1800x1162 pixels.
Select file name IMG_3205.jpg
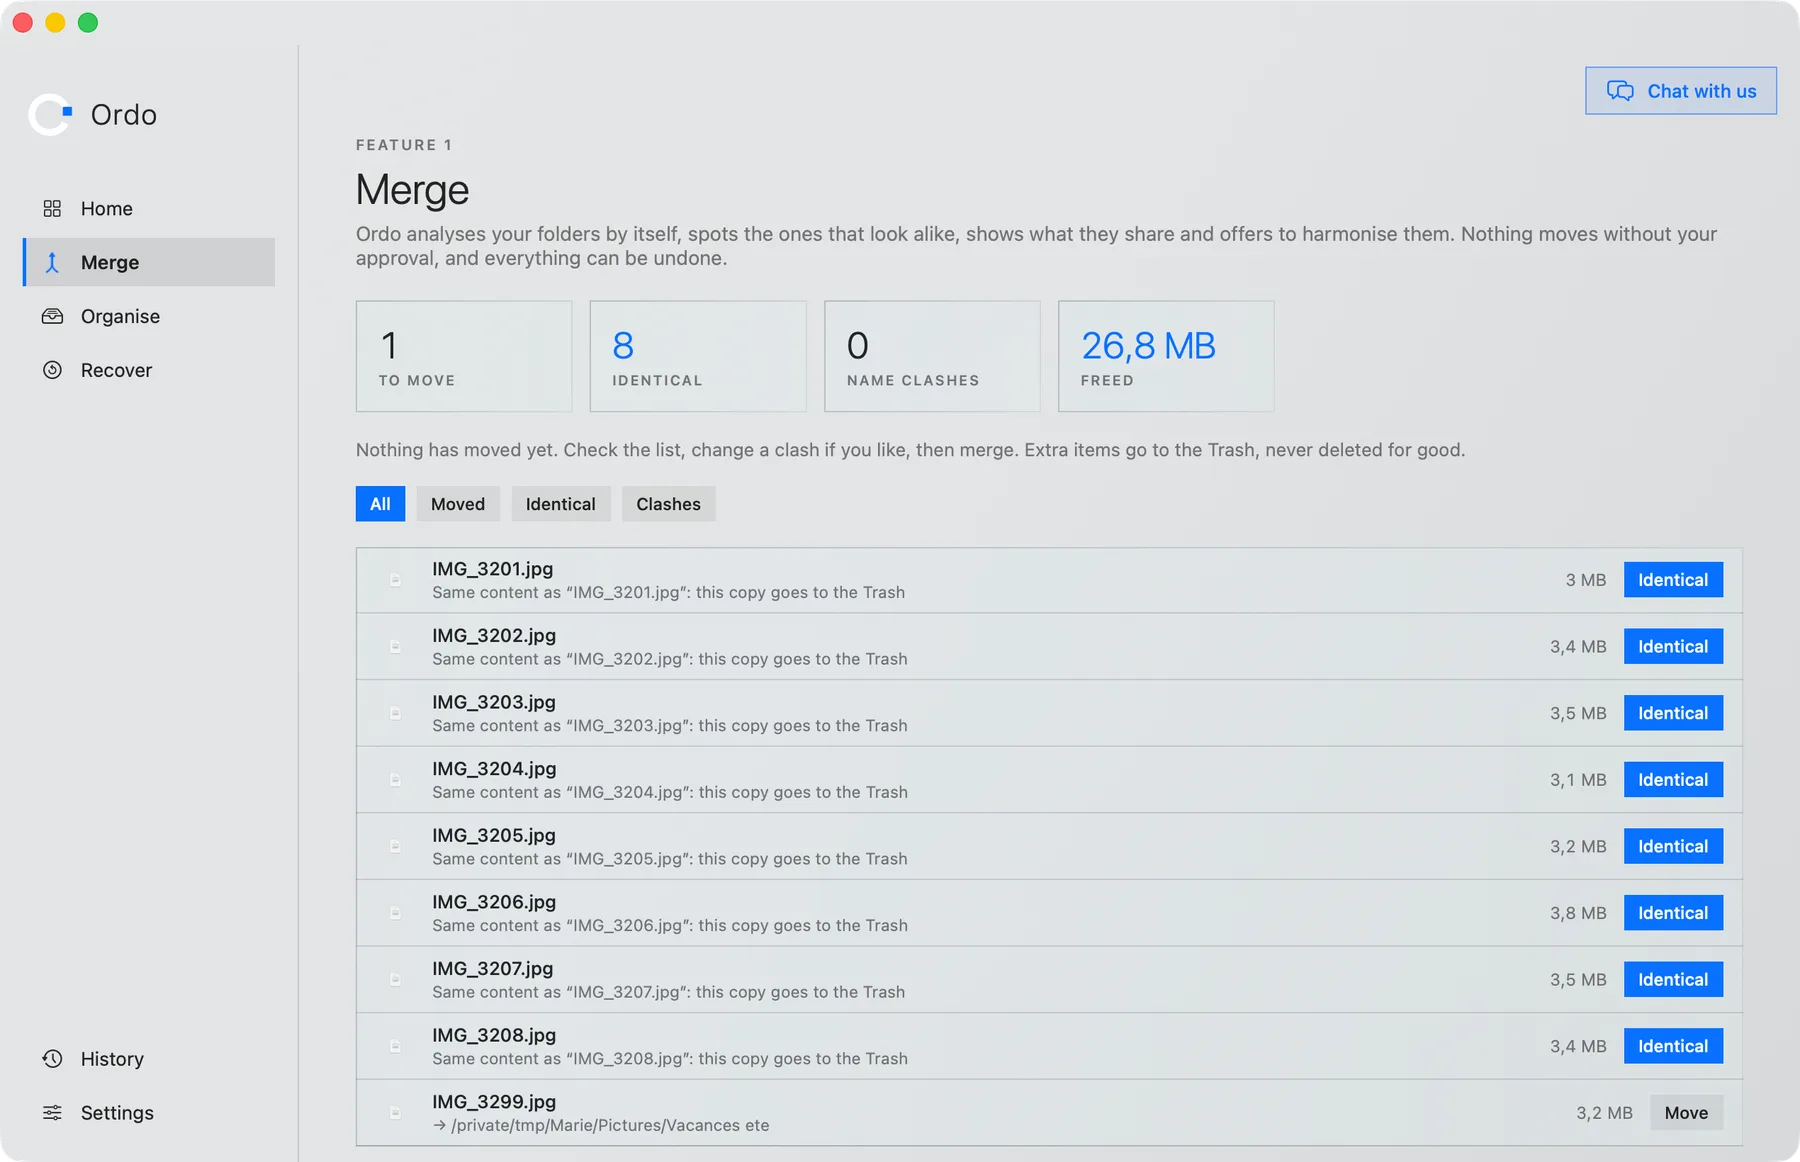(x=494, y=835)
